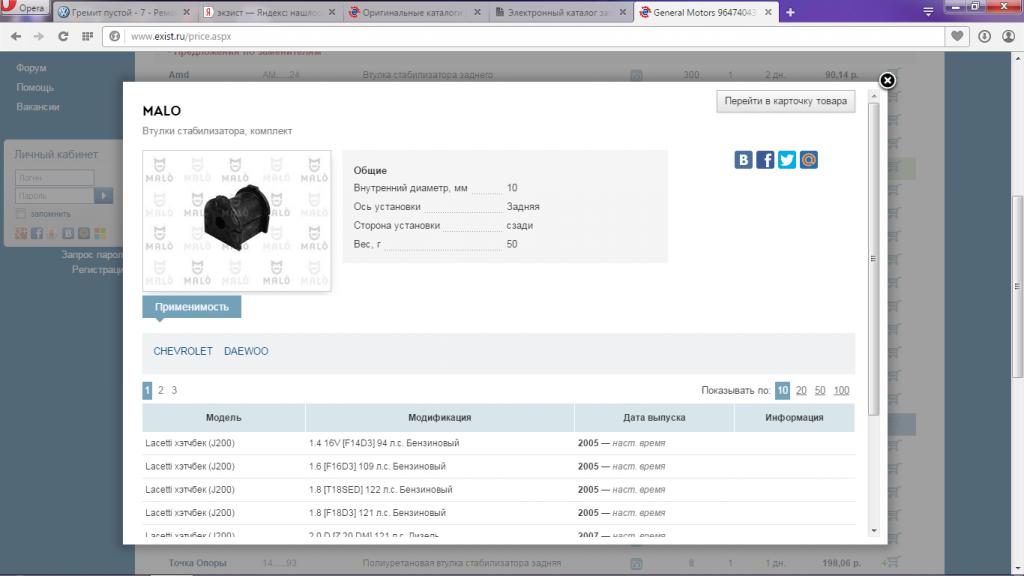Click the page scrollbar down arrow
The width and height of the screenshot is (1024, 576).
pos(1017,569)
